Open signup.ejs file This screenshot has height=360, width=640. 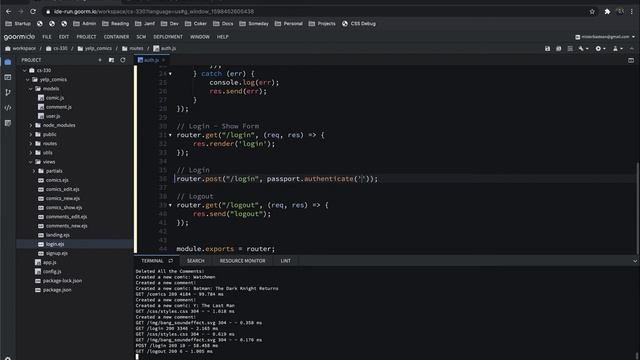57,253
